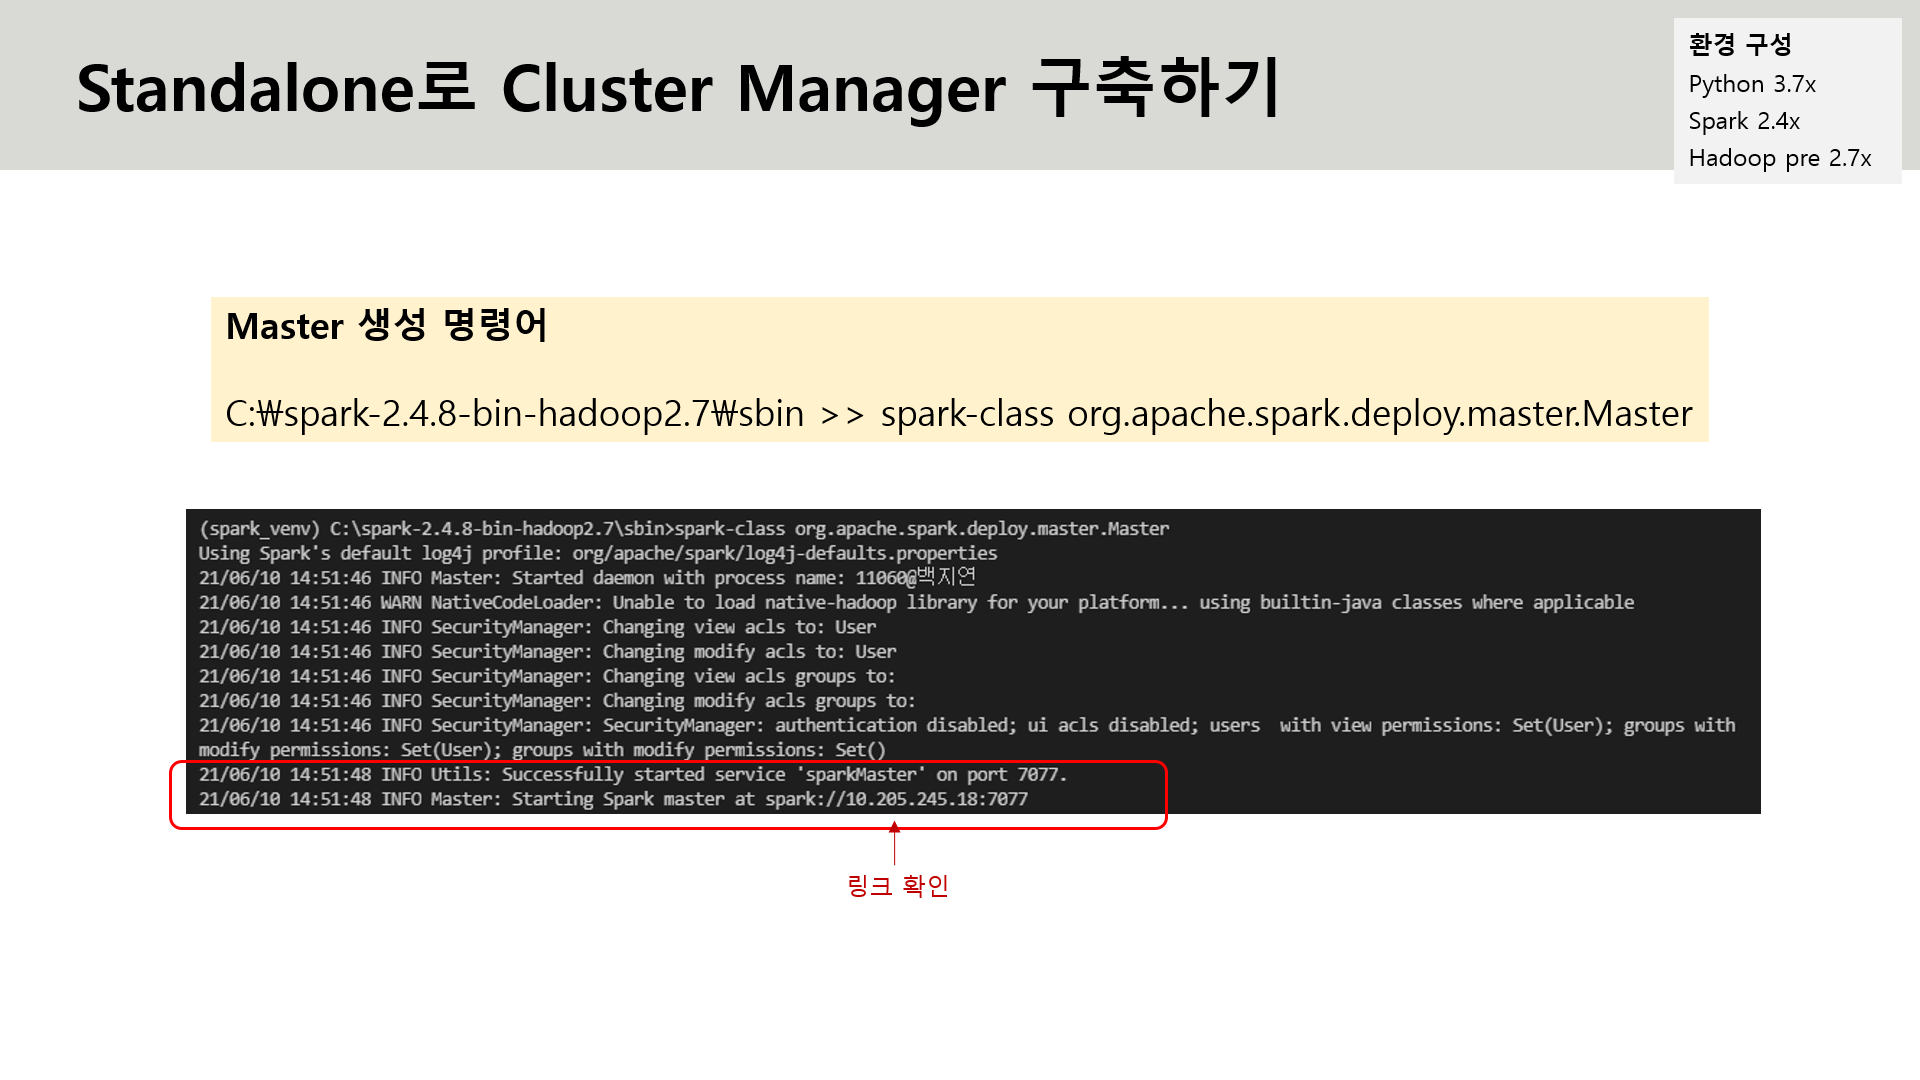Select the 'Hadoop pre 2.7x' text line
The image size is (1920, 1080).
1779,158
